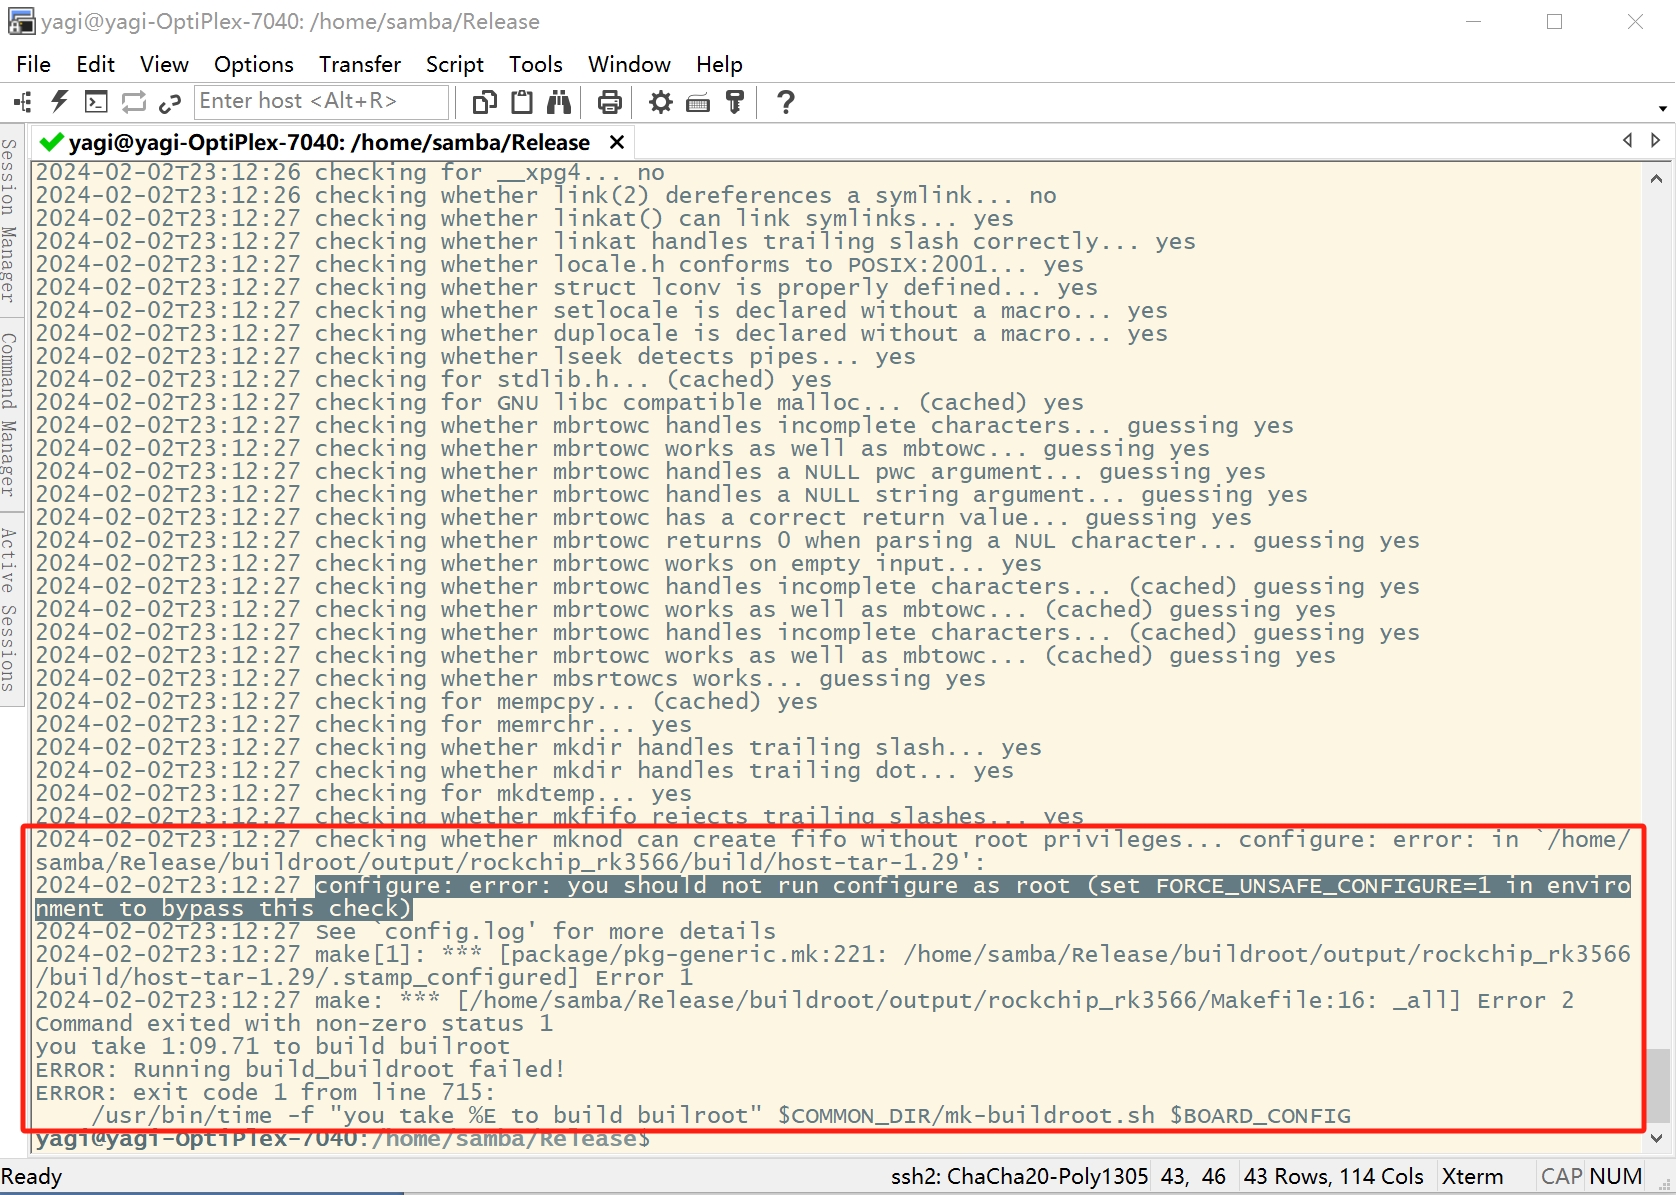Open the Session Manager toolbar icon

[22, 102]
